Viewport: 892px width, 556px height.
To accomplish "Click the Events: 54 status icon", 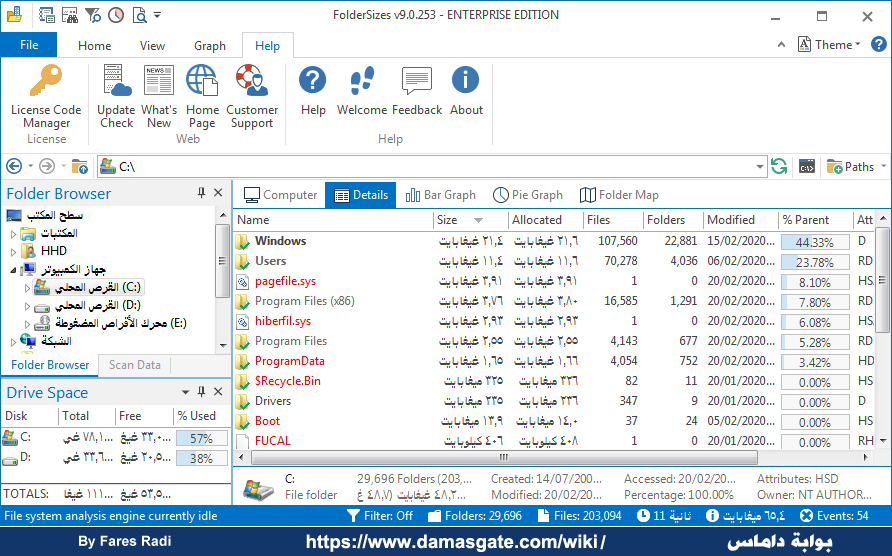I will point(806,516).
